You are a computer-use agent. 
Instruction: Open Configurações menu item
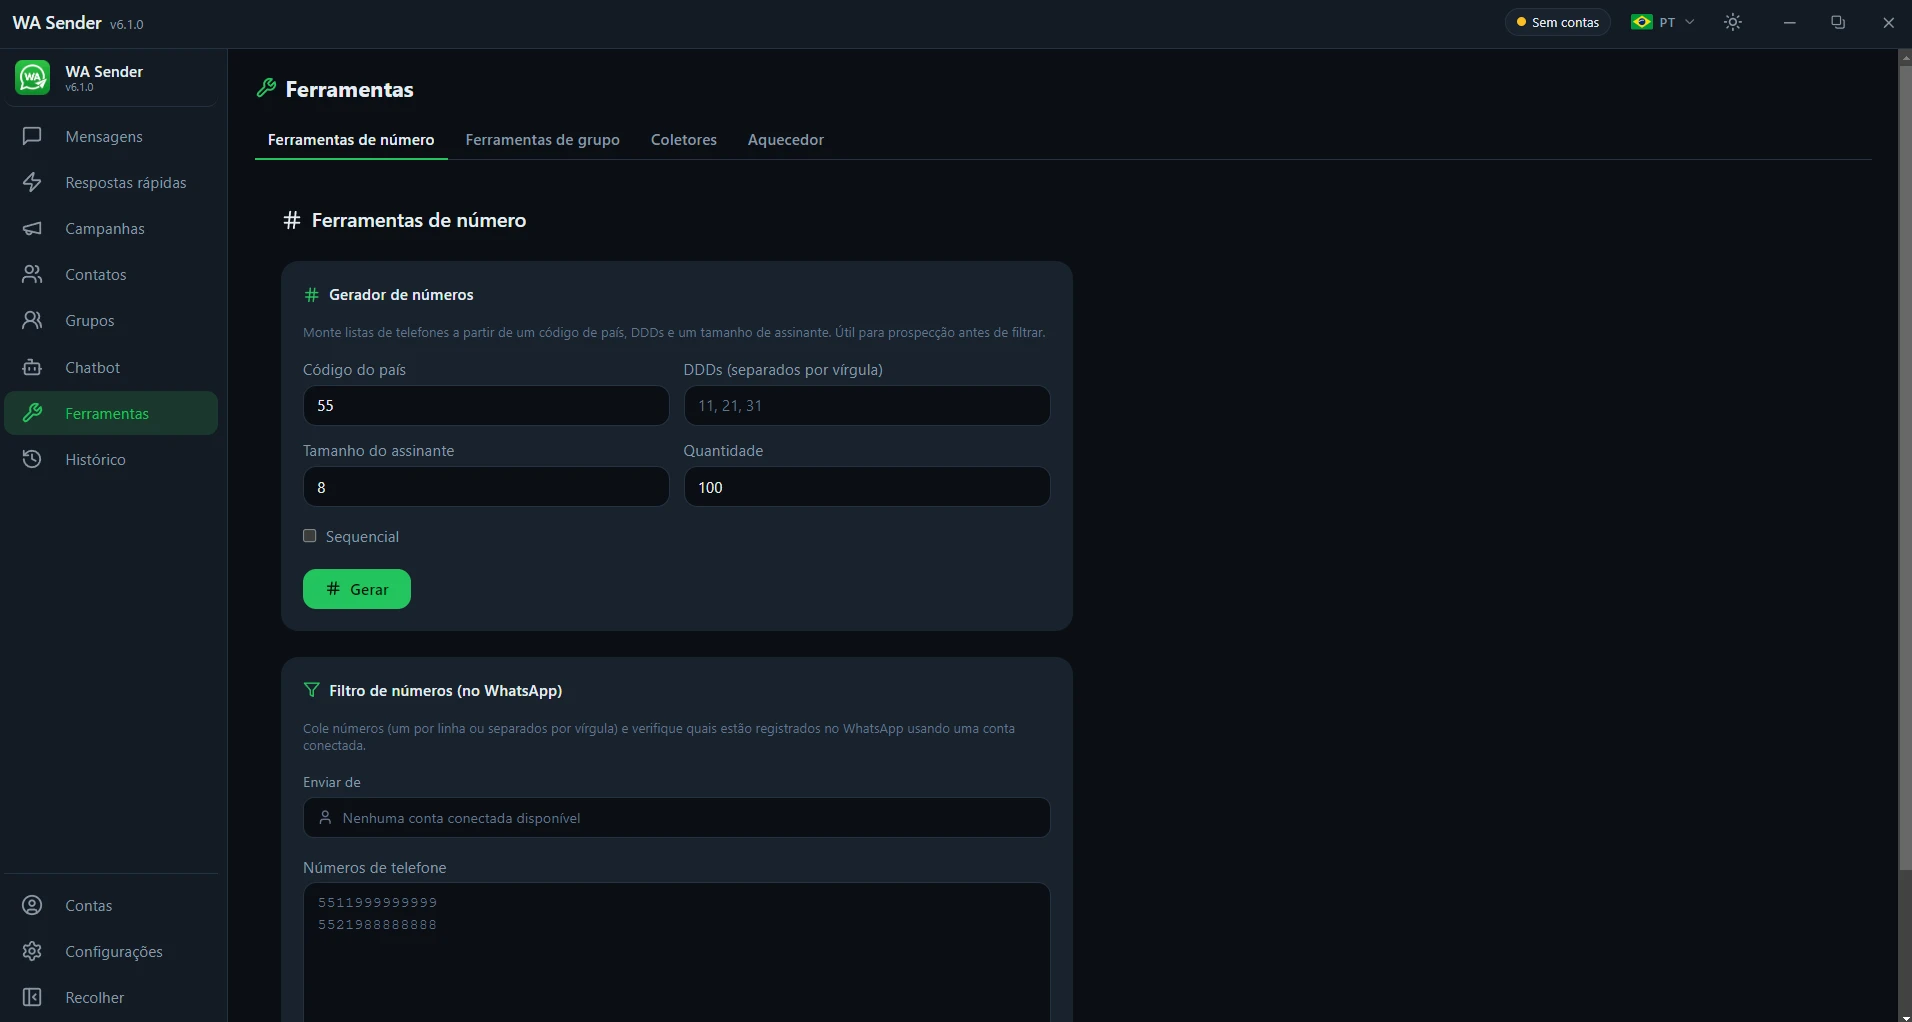111,951
